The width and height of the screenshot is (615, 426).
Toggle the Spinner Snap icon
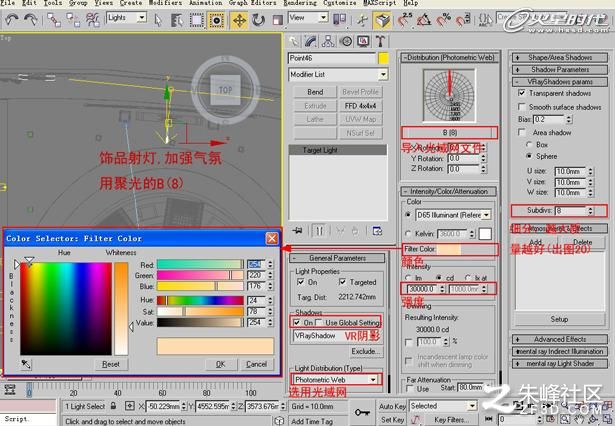(462, 20)
